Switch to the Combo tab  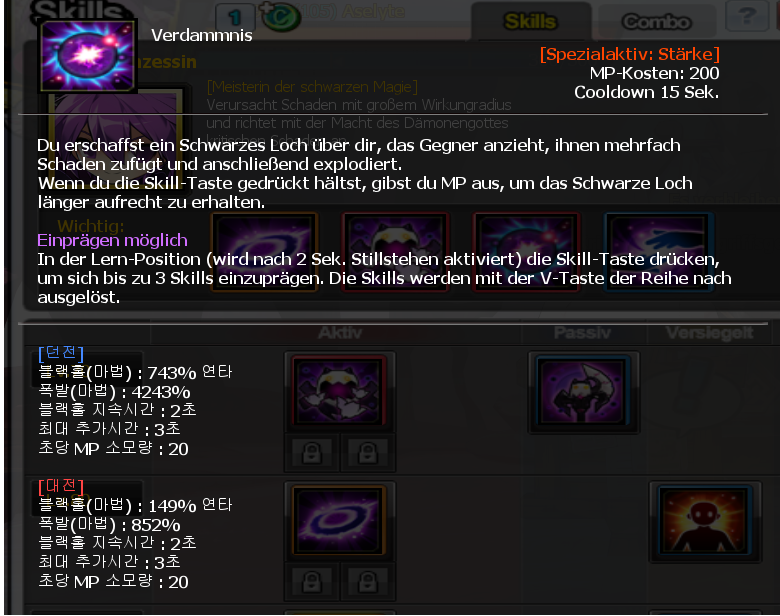pyautogui.click(x=656, y=21)
